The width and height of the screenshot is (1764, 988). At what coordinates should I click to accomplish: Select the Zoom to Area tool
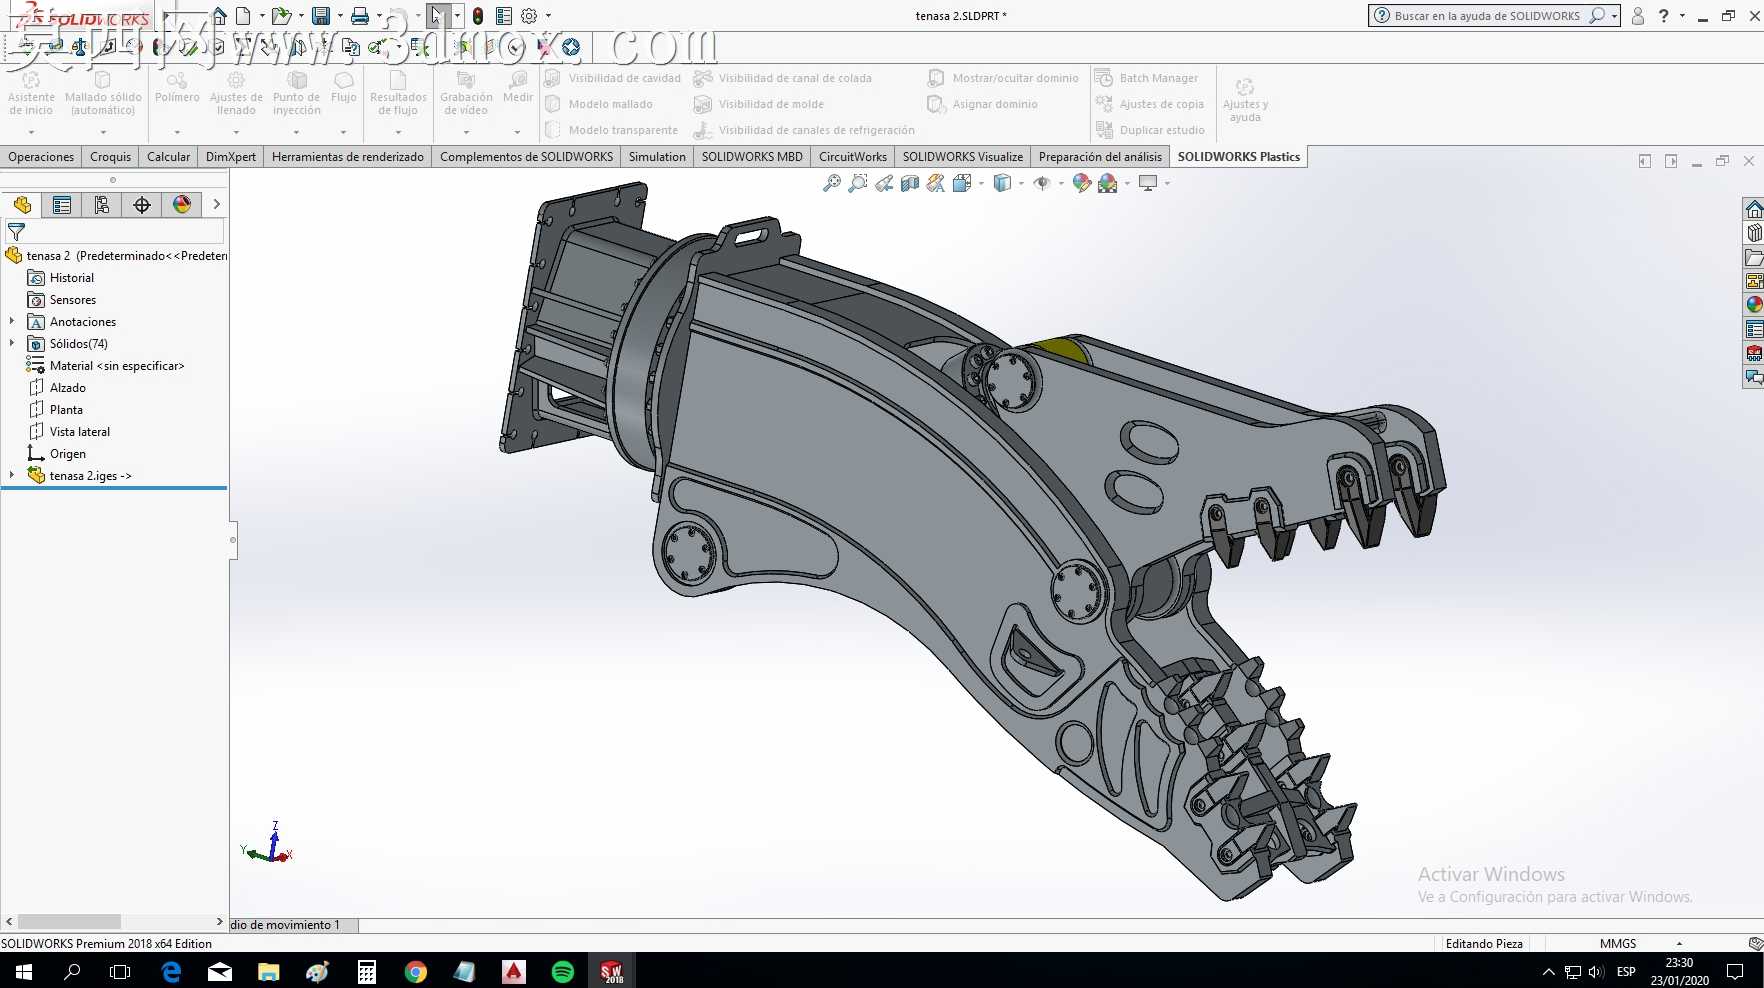858,183
